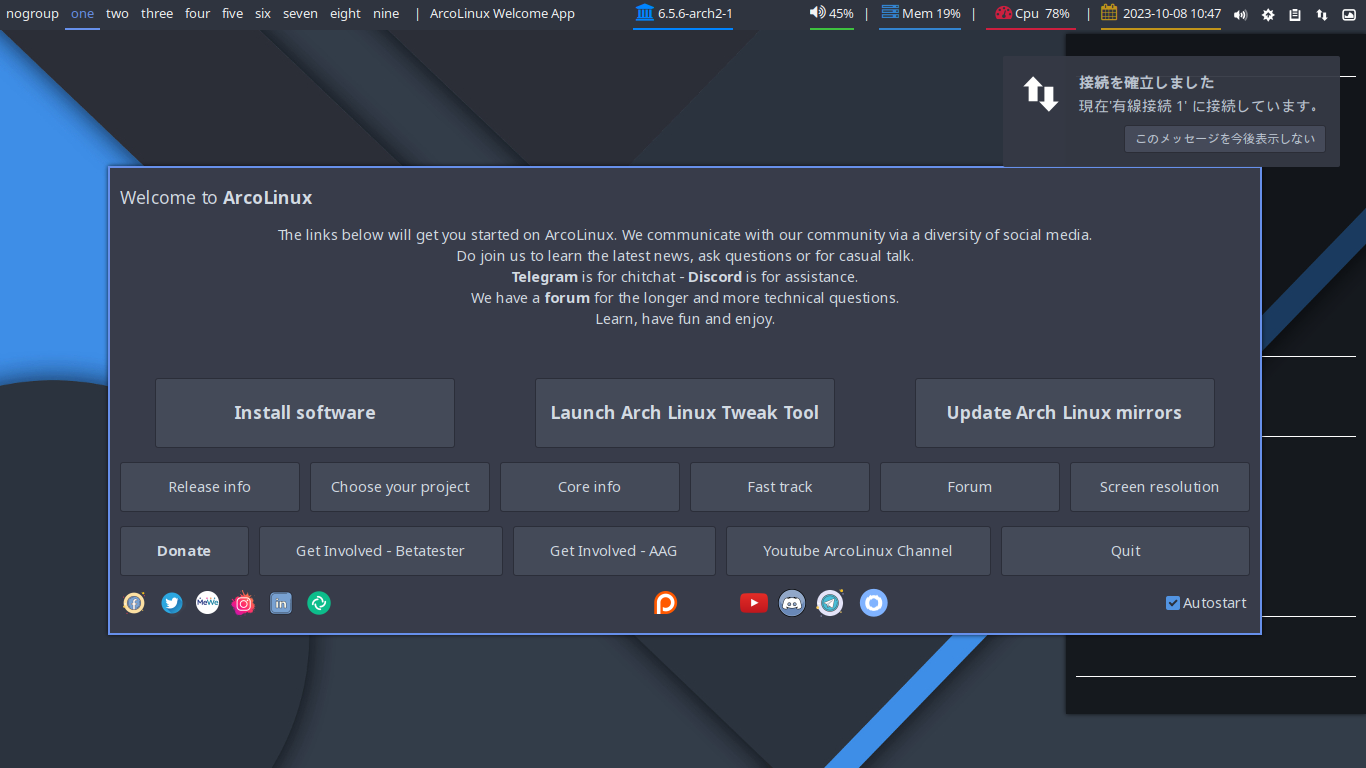1366x768 pixels.
Task: Open the Forum button
Action: pyautogui.click(x=970, y=487)
